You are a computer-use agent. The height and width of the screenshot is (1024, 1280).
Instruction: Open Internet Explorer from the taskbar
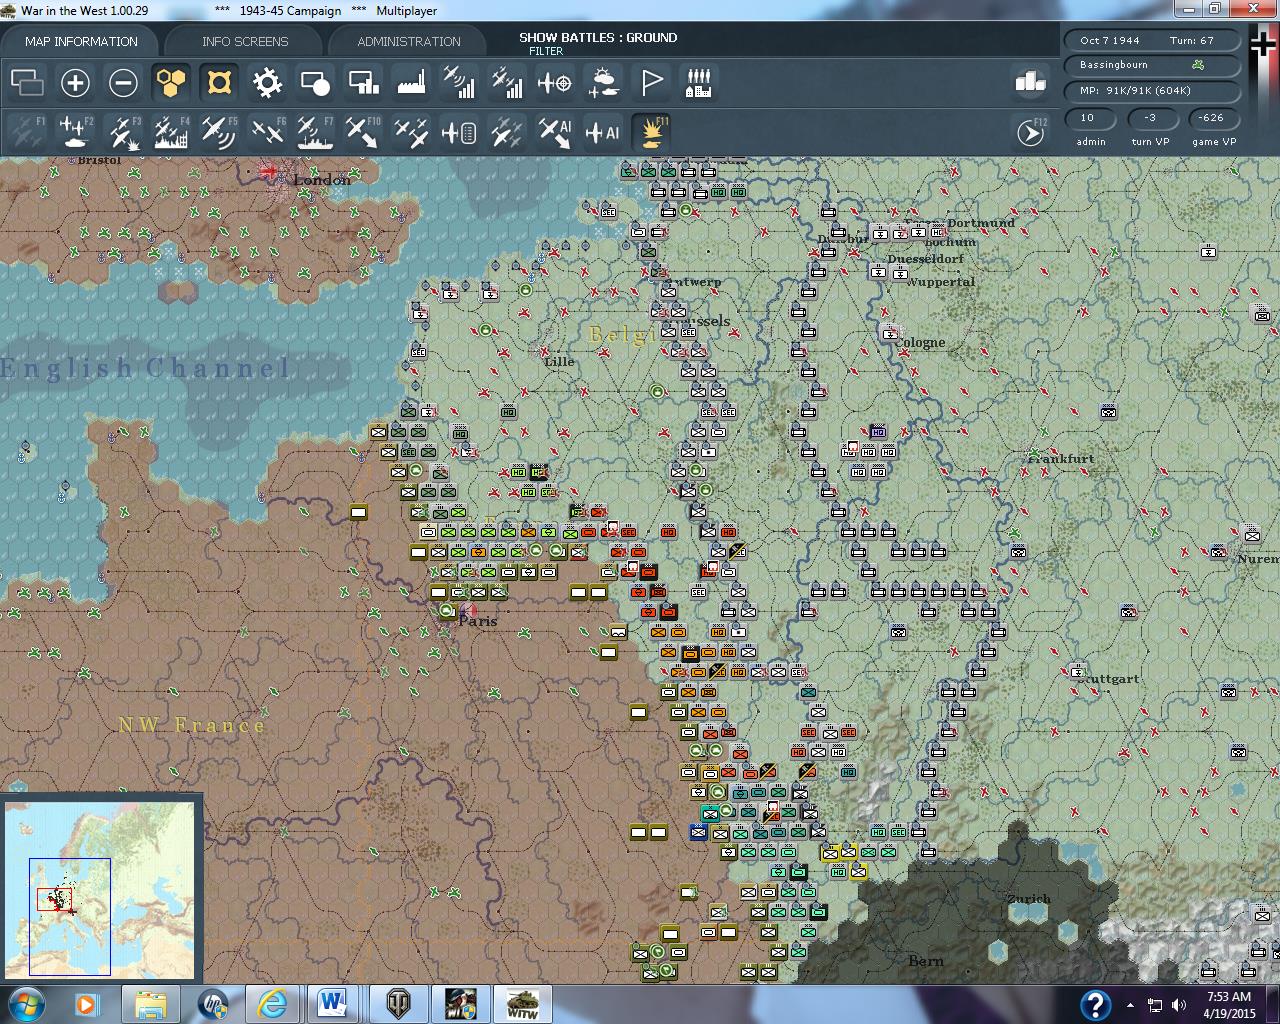271,1003
